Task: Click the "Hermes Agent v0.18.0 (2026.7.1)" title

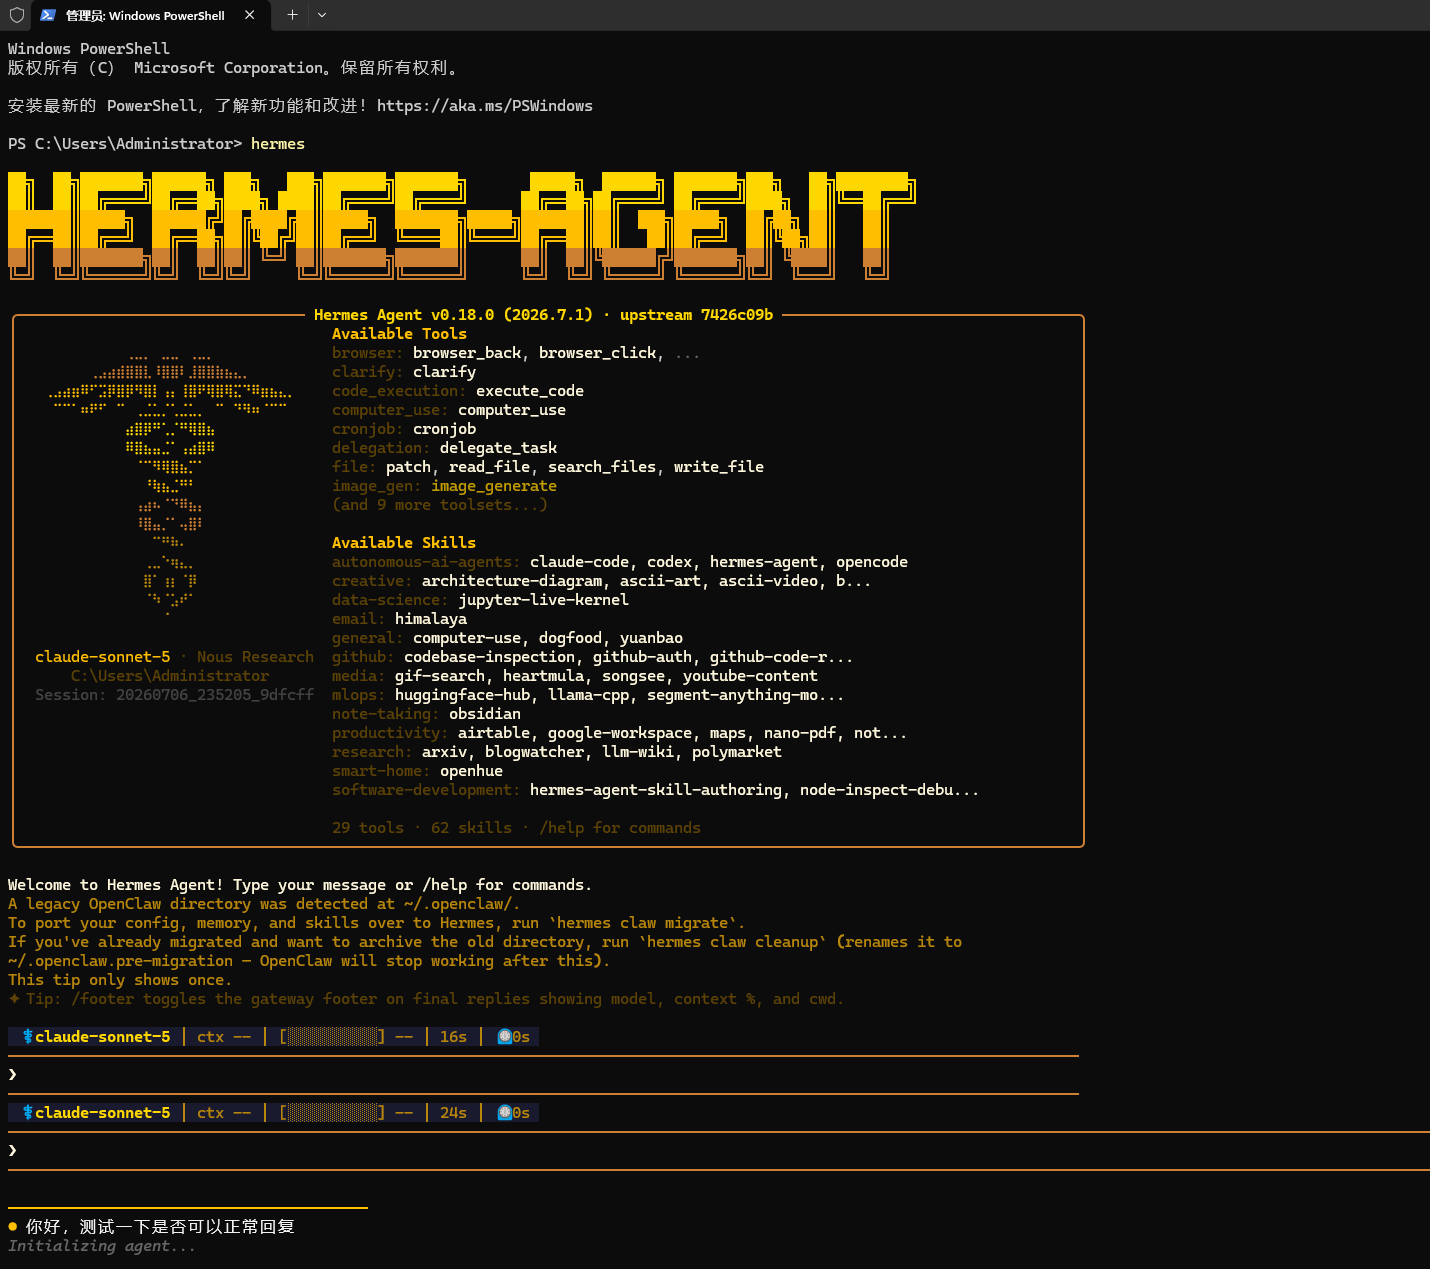Action: click(x=453, y=315)
